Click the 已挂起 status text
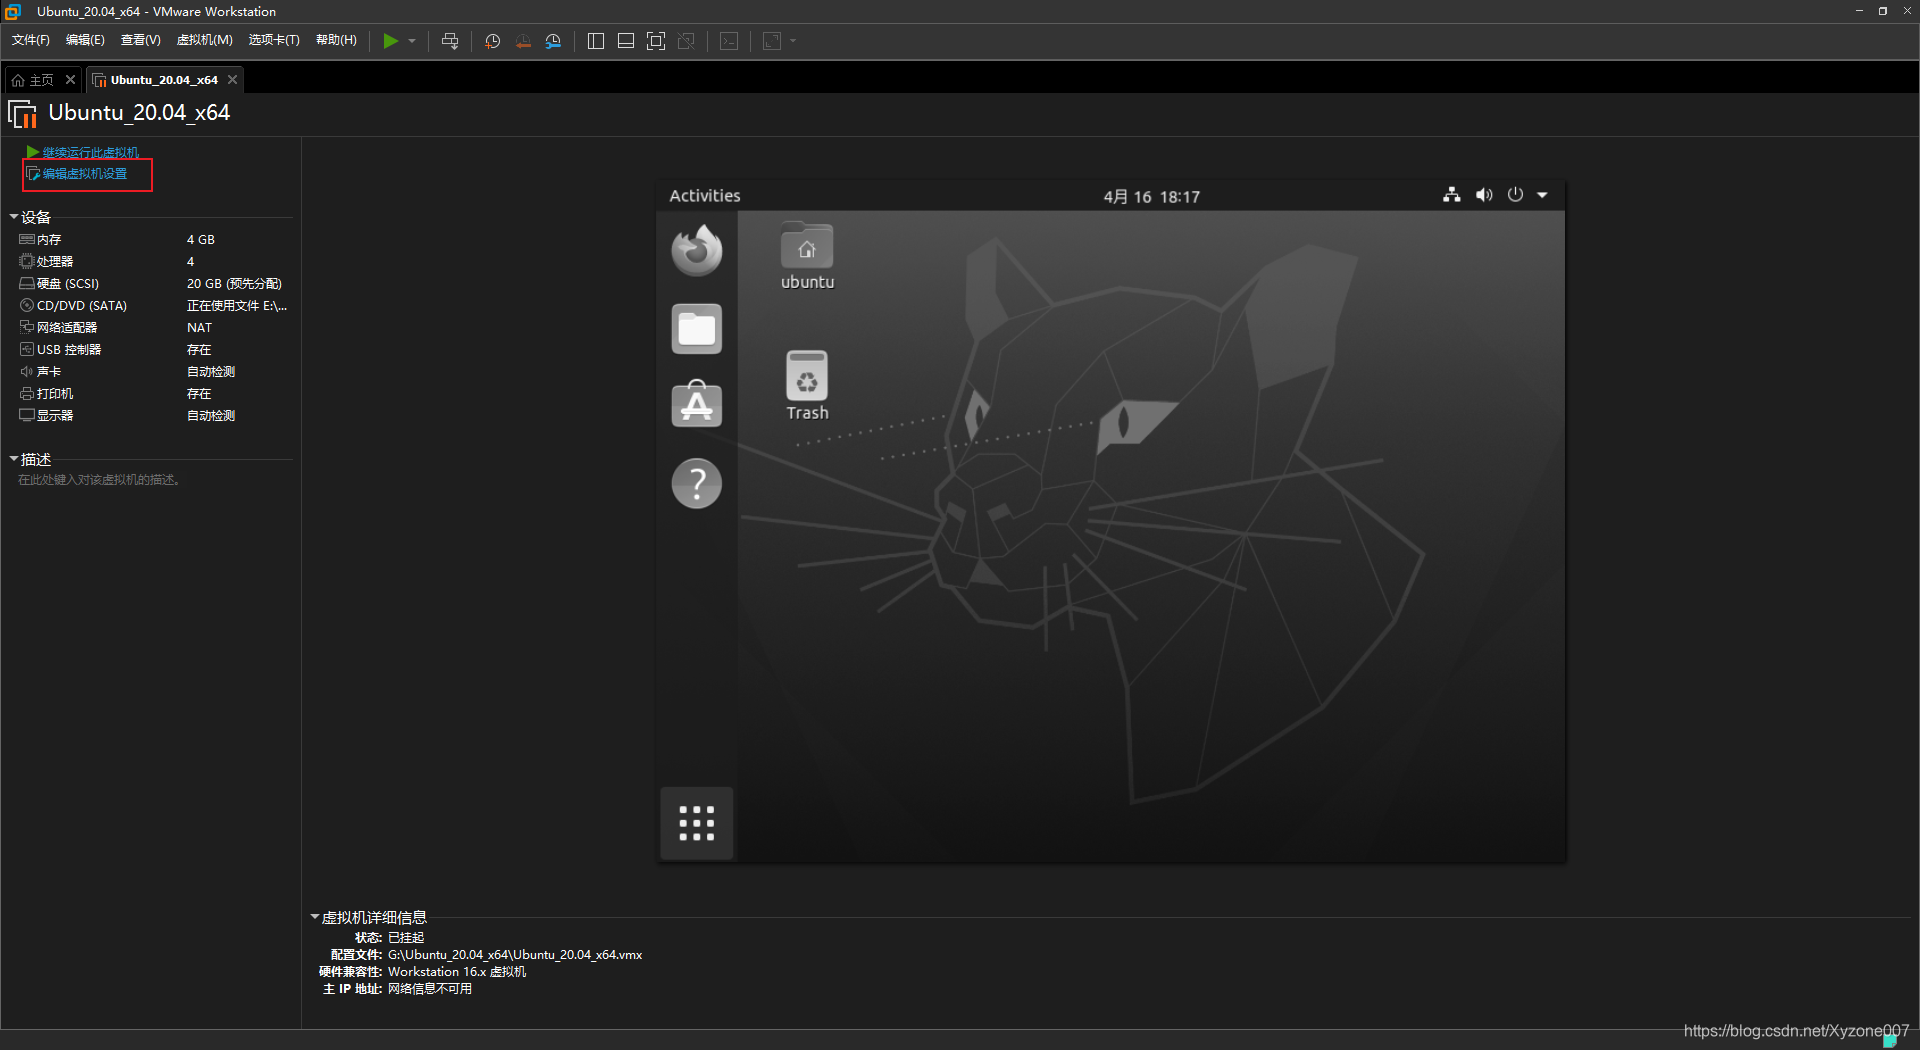 point(406,938)
